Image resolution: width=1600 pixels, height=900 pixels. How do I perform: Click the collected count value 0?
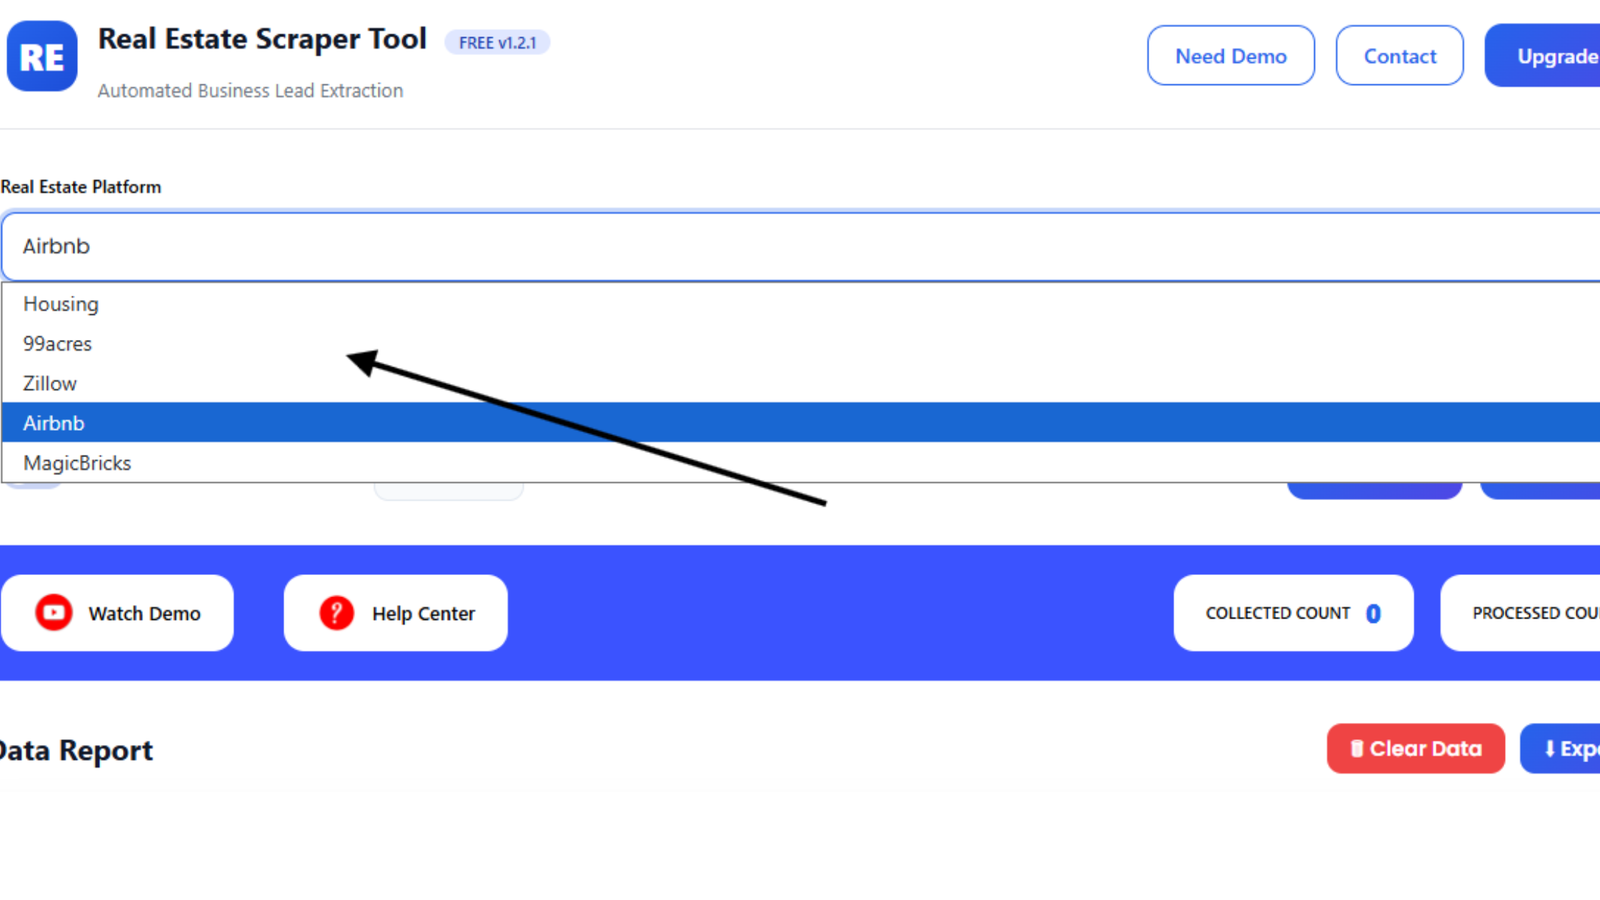pyautogui.click(x=1373, y=613)
